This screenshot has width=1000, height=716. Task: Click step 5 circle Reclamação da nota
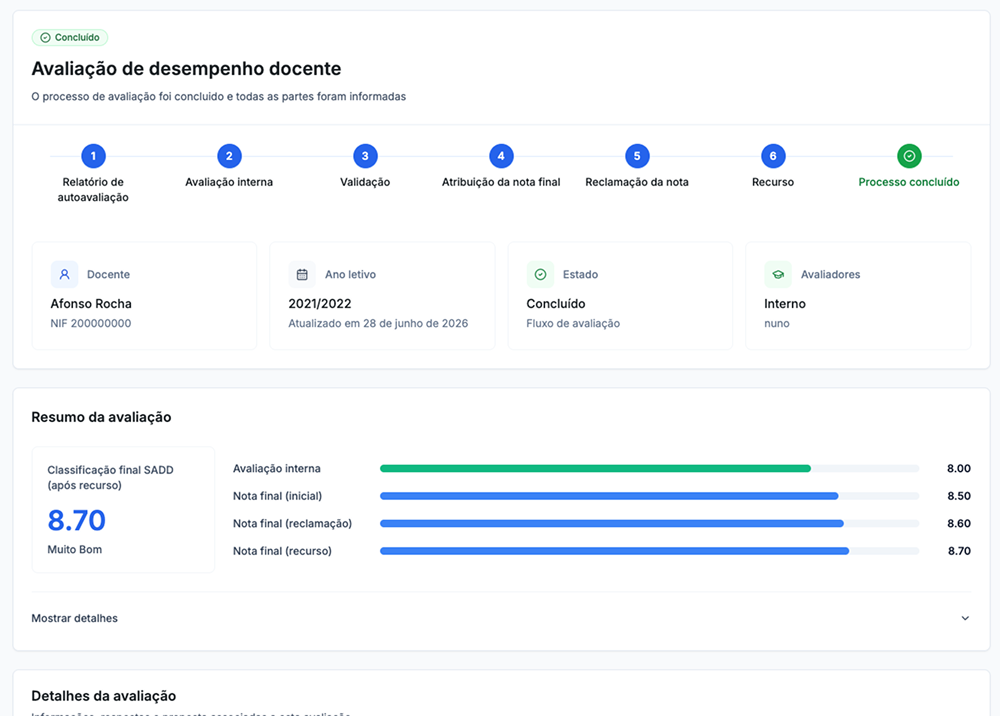point(637,156)
